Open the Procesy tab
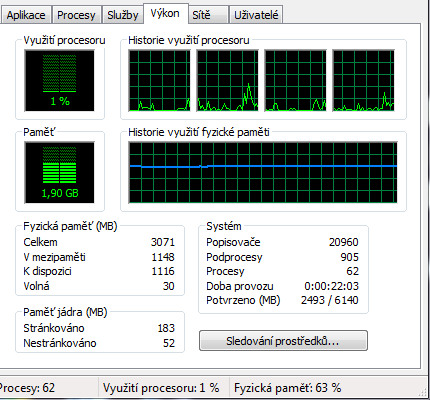430x400 pixels. pyautogui.click(x=76, y=15)
